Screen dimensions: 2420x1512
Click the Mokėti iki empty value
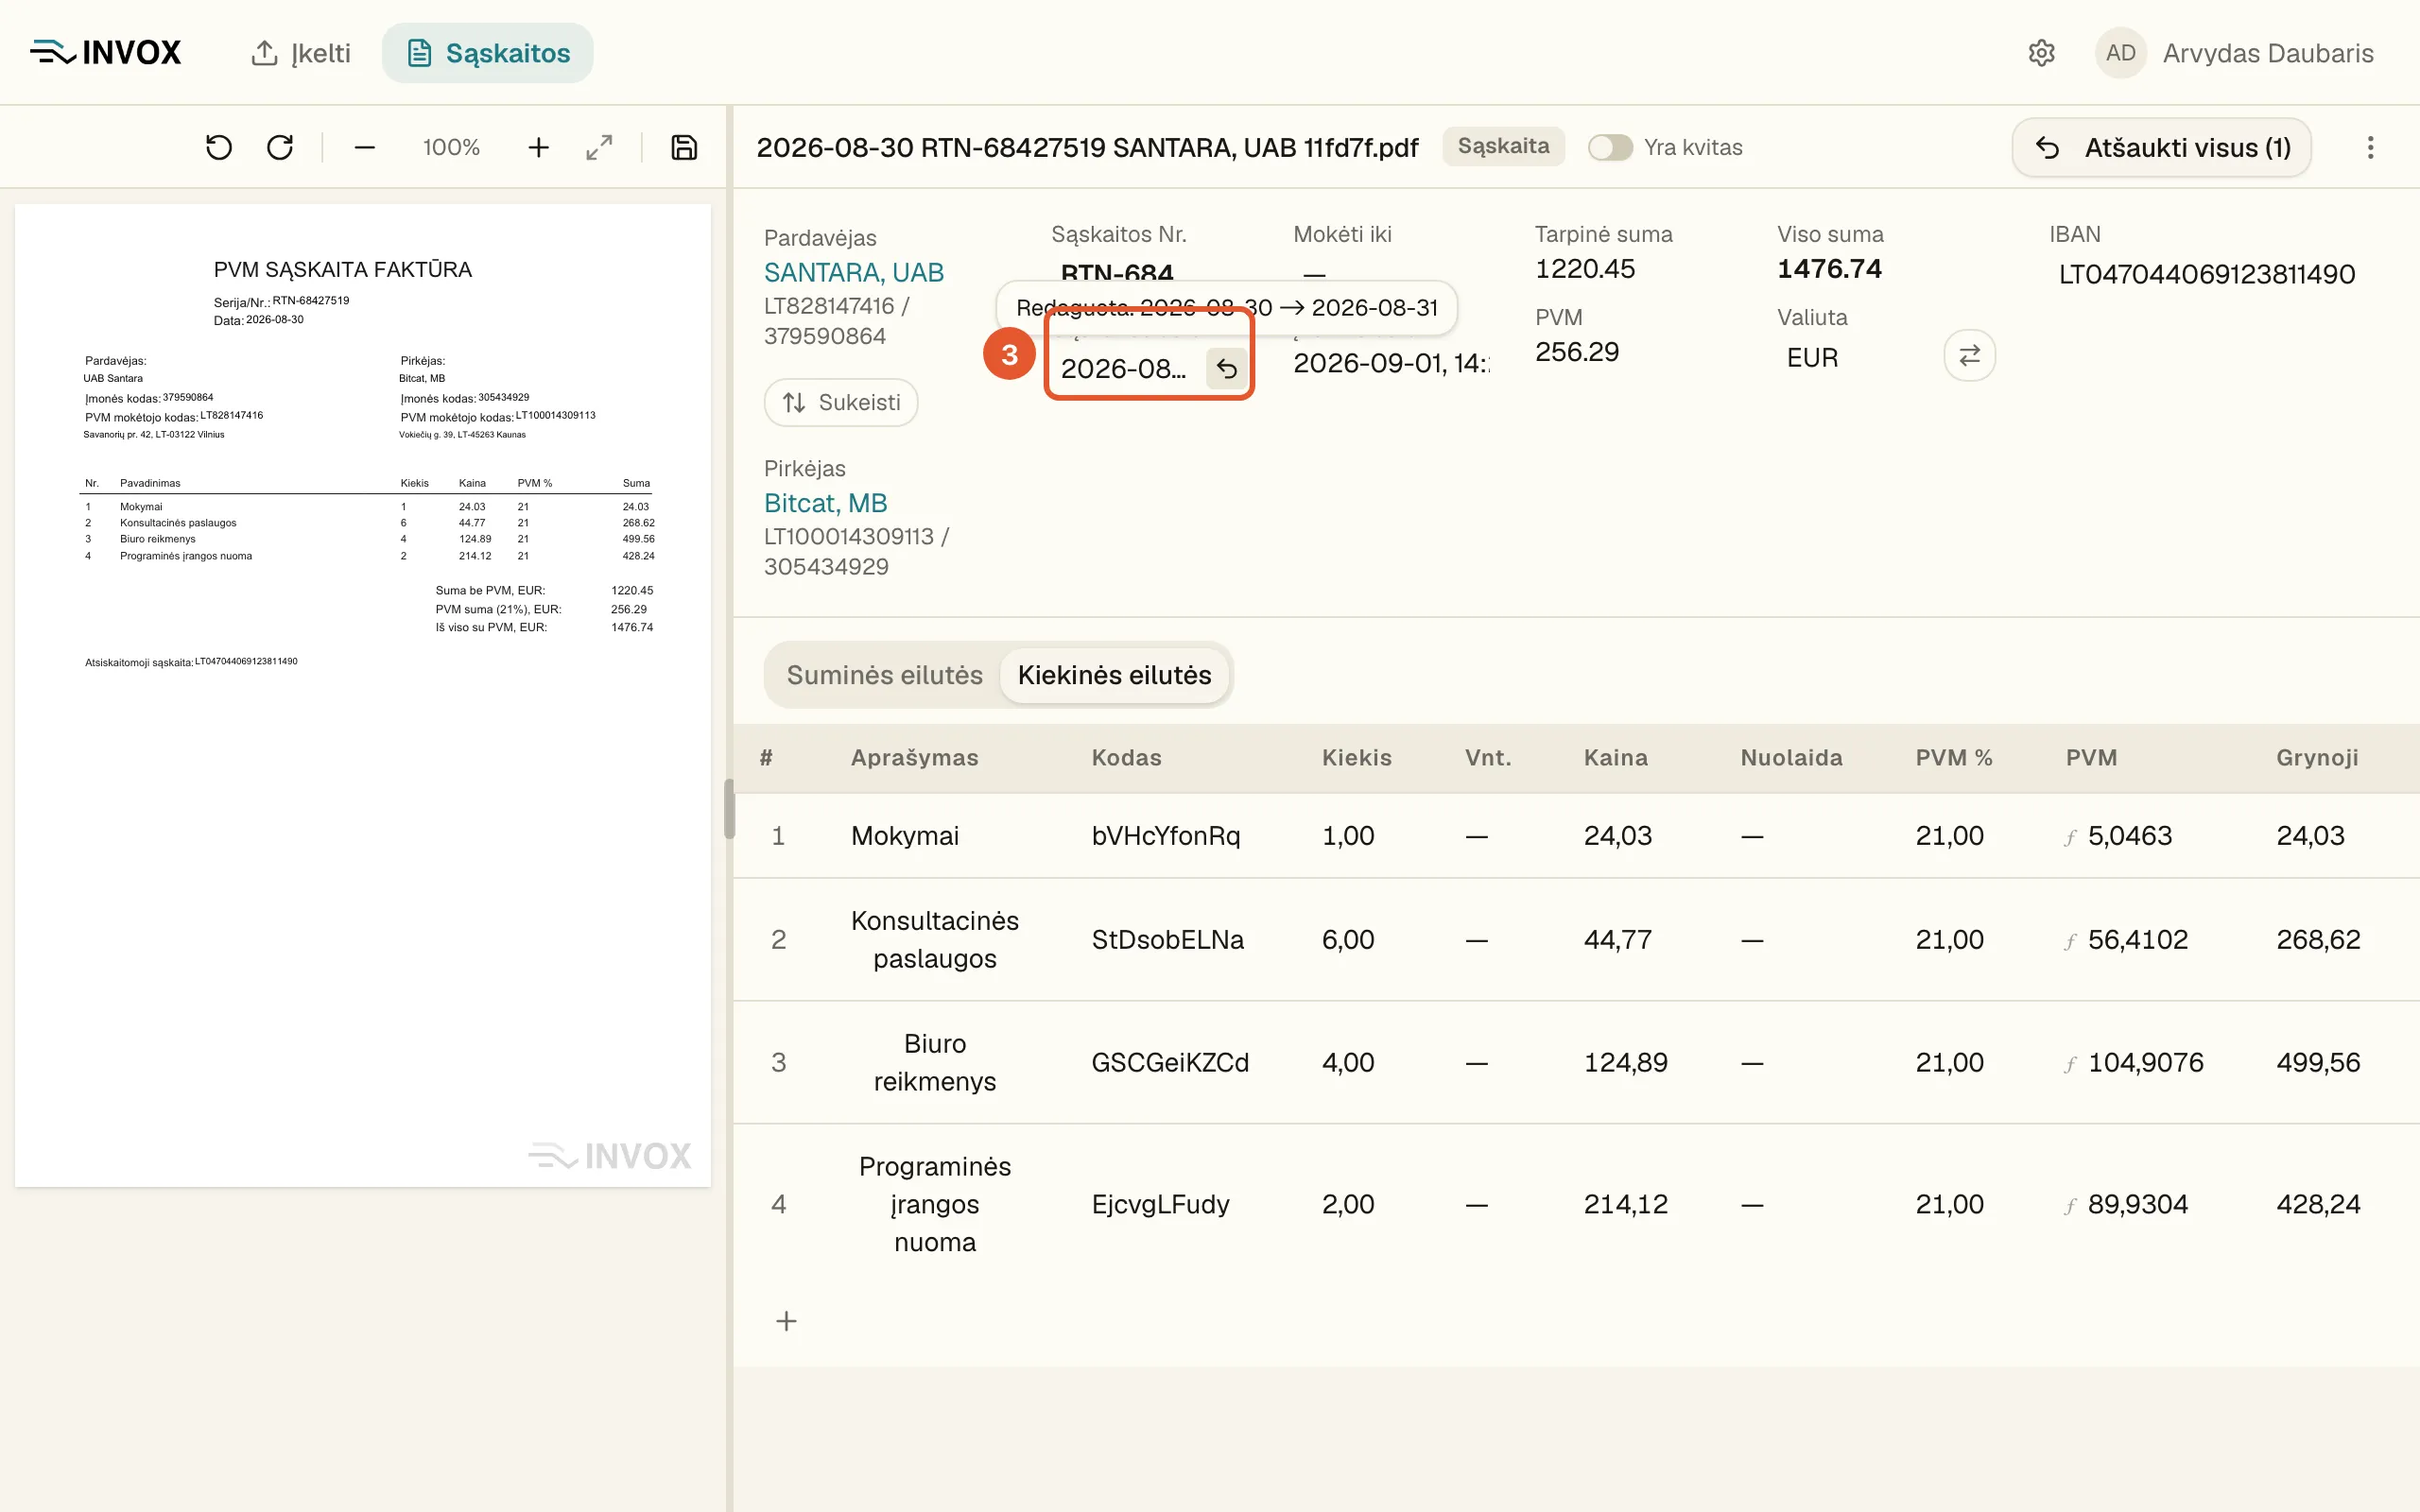tap(1314, 274)
